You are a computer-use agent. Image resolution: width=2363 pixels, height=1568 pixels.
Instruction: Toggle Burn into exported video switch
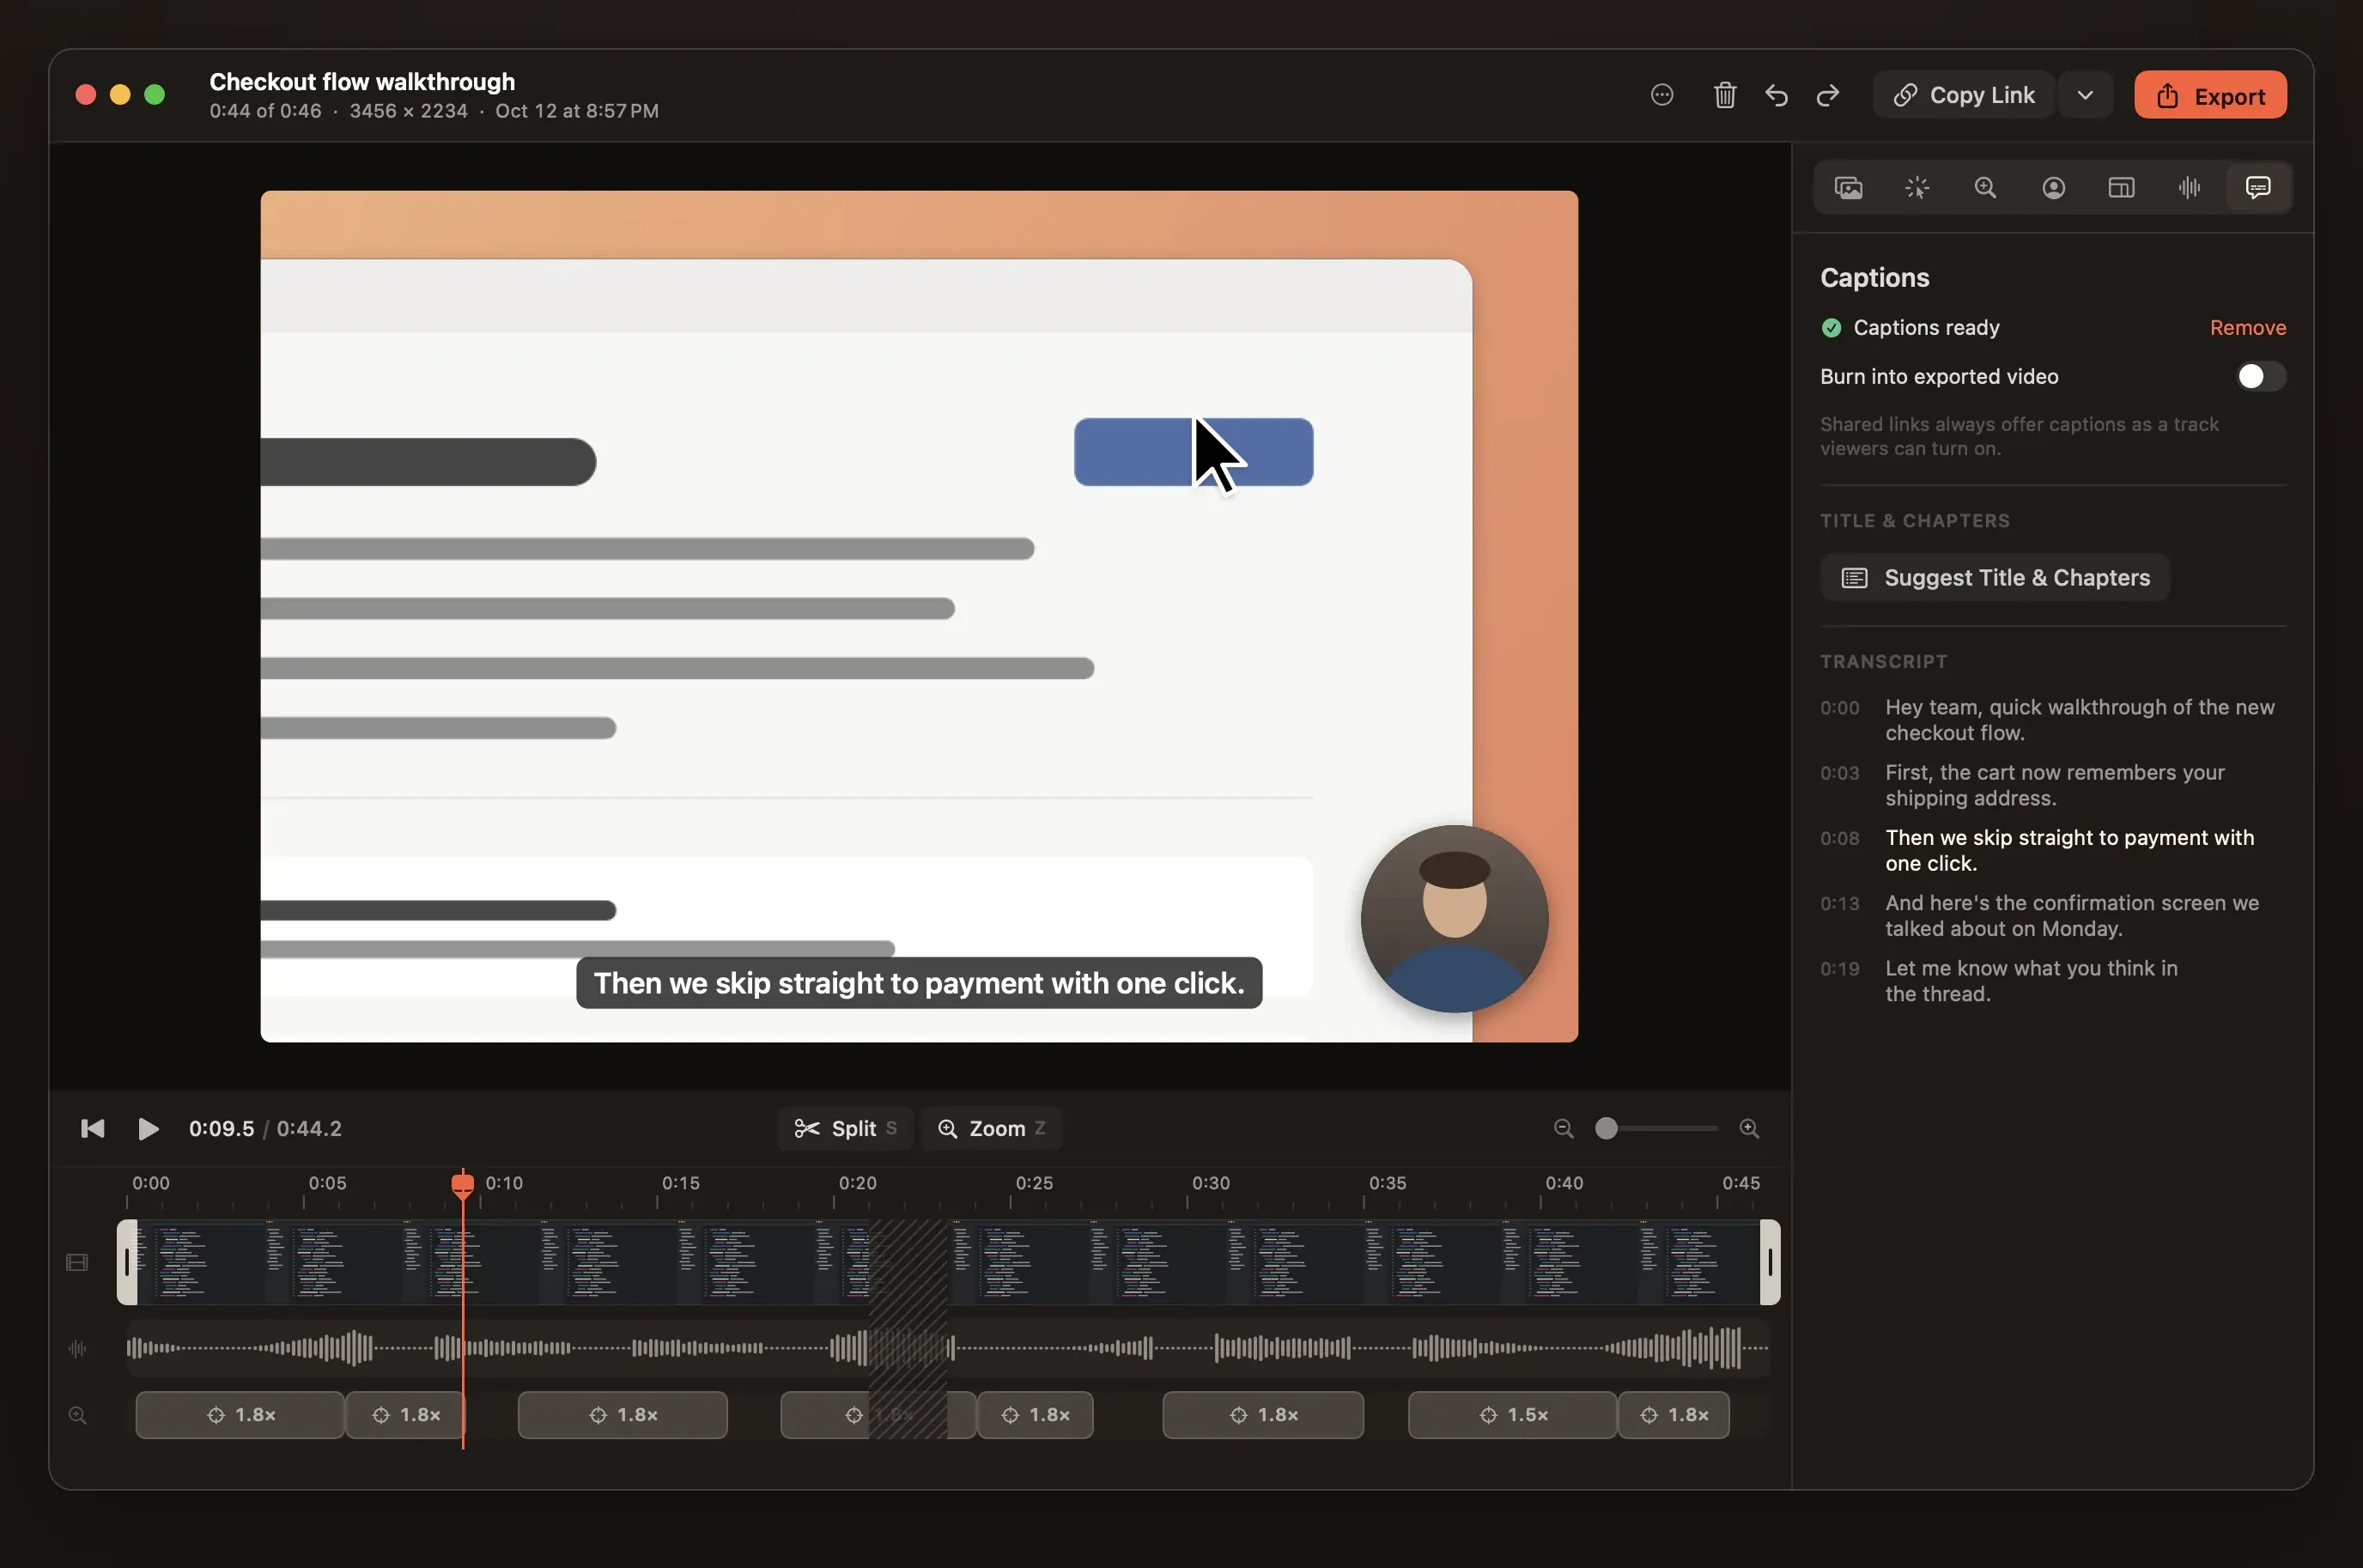click(x=2260, y=377)
